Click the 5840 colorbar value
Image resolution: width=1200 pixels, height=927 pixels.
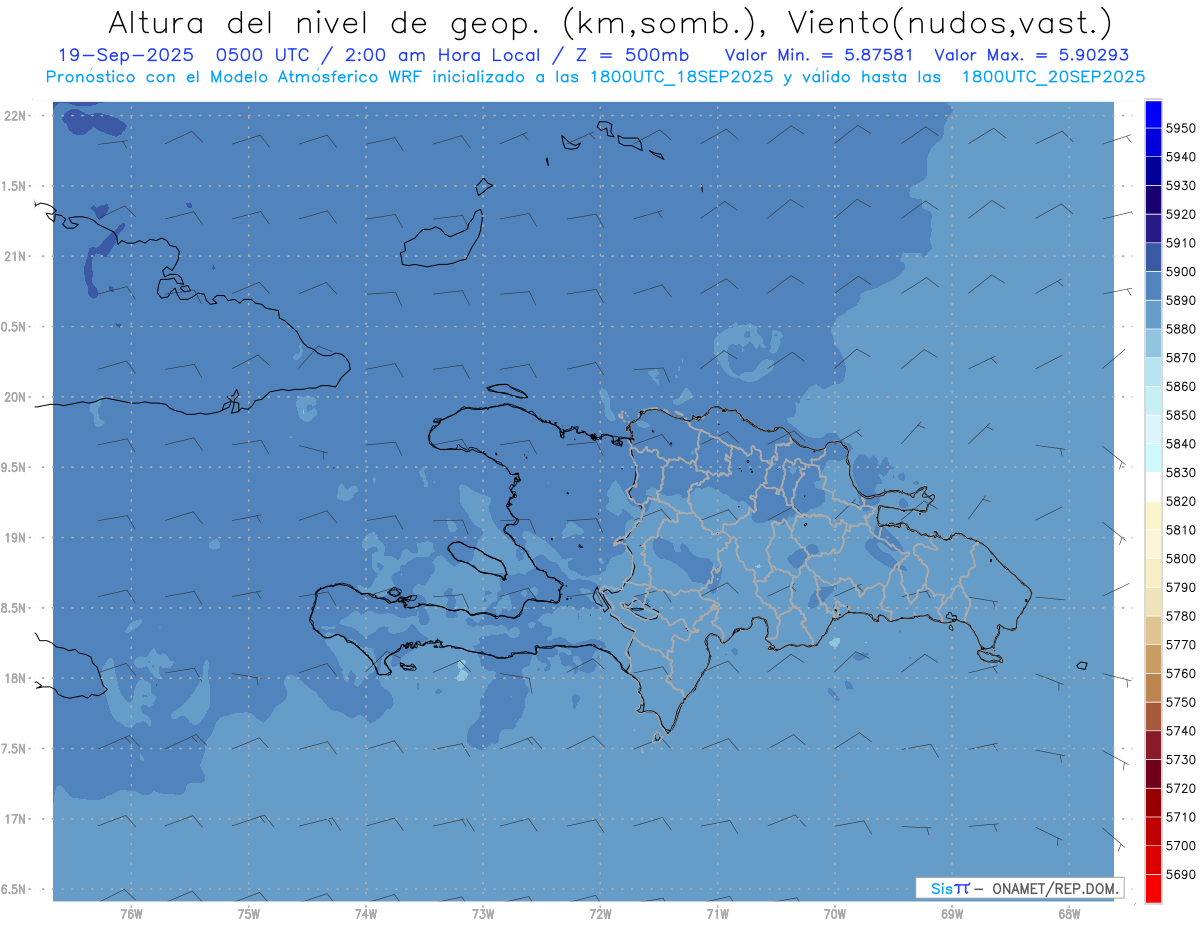(x=1181, y=444)
